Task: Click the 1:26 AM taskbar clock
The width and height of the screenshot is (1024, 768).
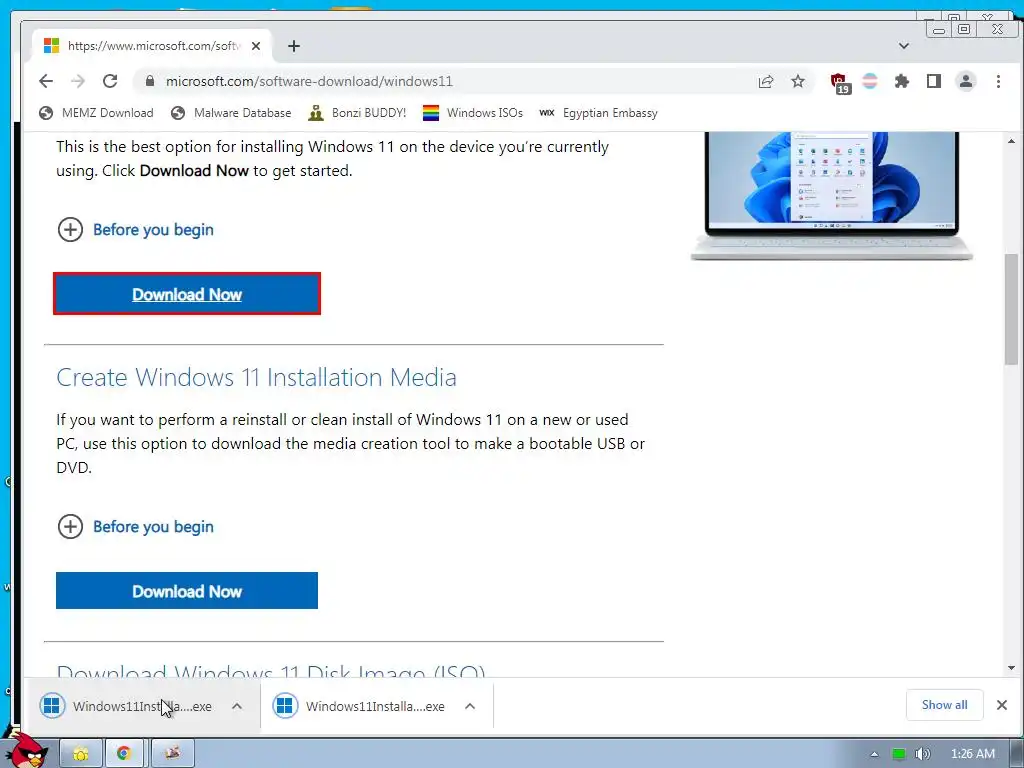Action: [973, 754]
